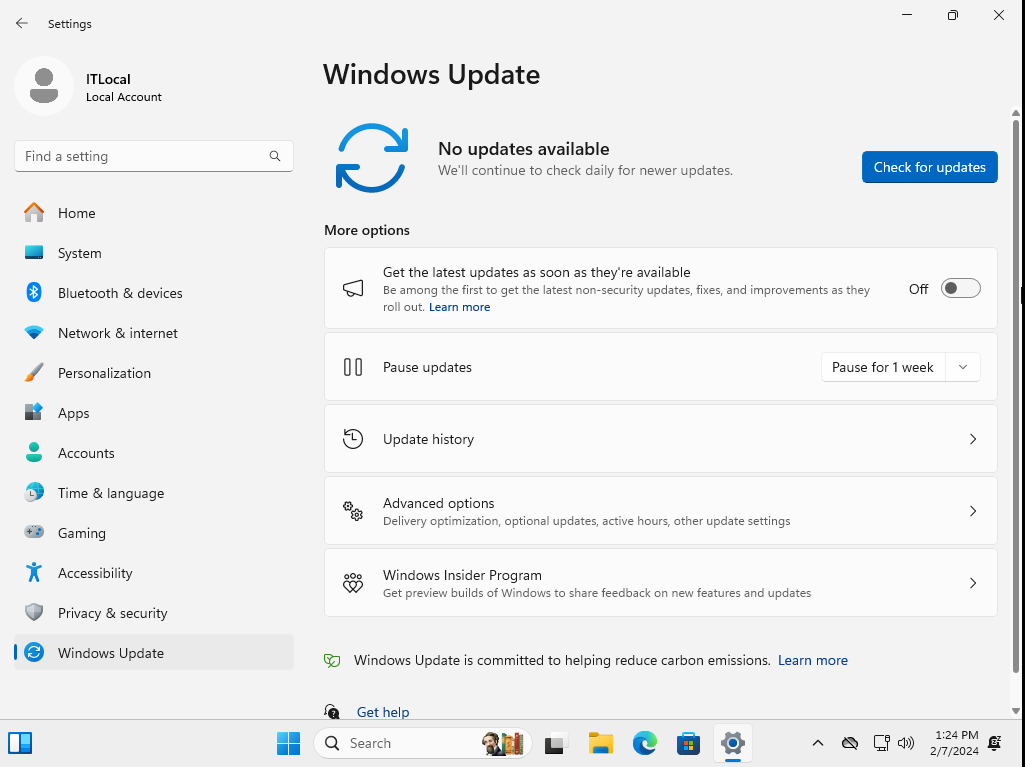Open Advanced options page
The height and width of the screenshot is (767, 1025).
click(661, 511)
